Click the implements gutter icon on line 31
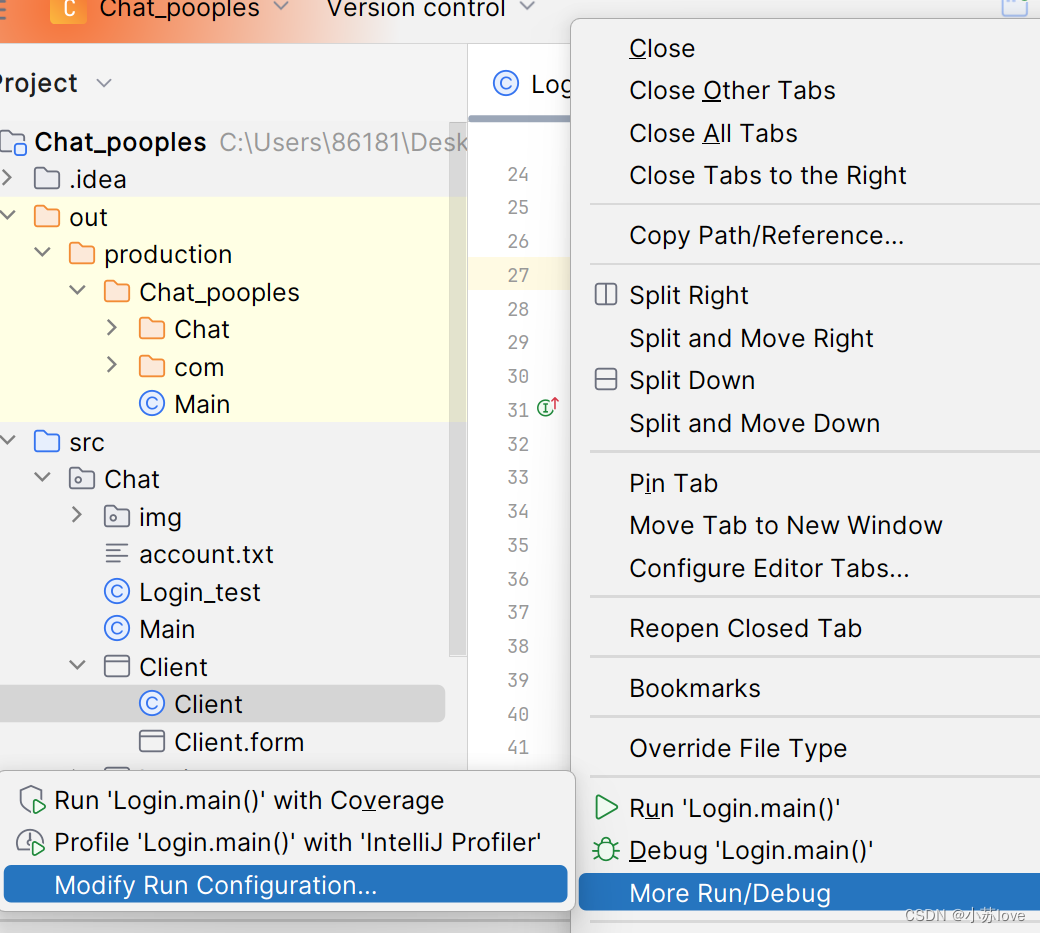Image resolution: width=1040 pixels, height=933 pixels. point(548,406)
